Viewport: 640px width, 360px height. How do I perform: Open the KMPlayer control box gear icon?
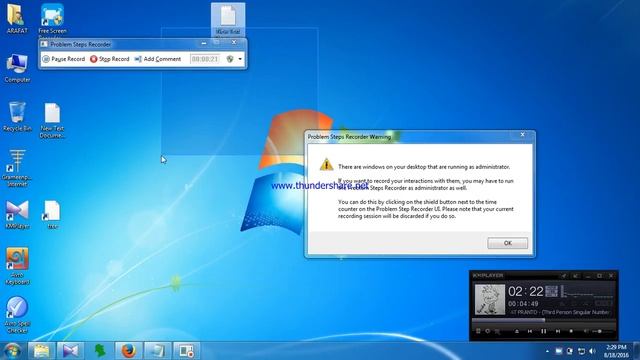(487, 331)
